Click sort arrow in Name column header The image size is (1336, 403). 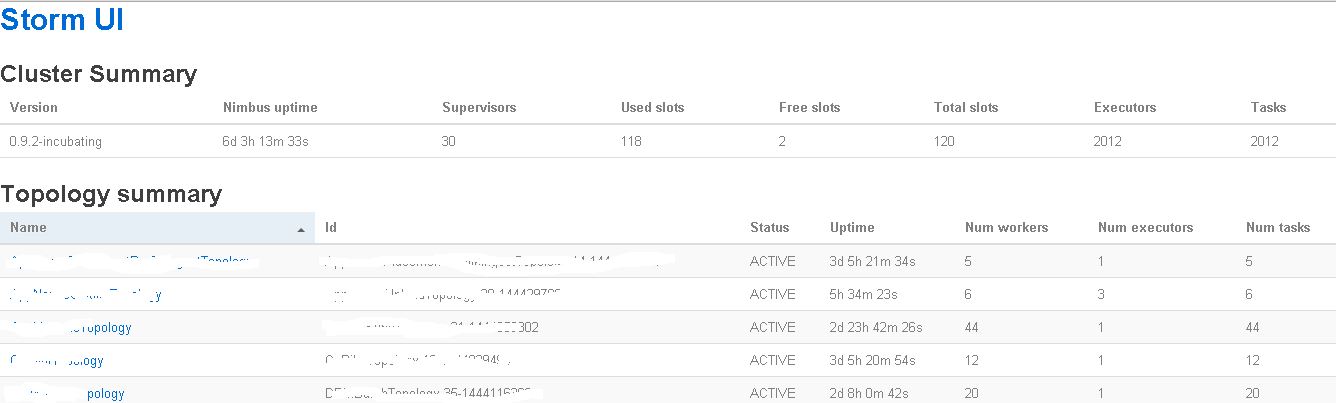click(301, 229)
